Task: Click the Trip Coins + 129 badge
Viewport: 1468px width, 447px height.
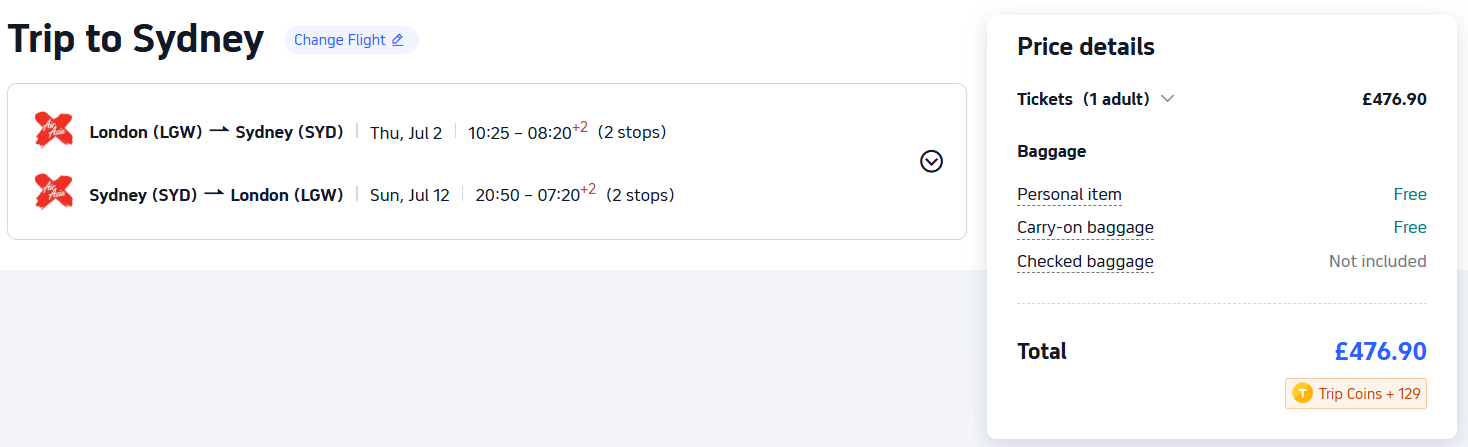Action: 1356,393
